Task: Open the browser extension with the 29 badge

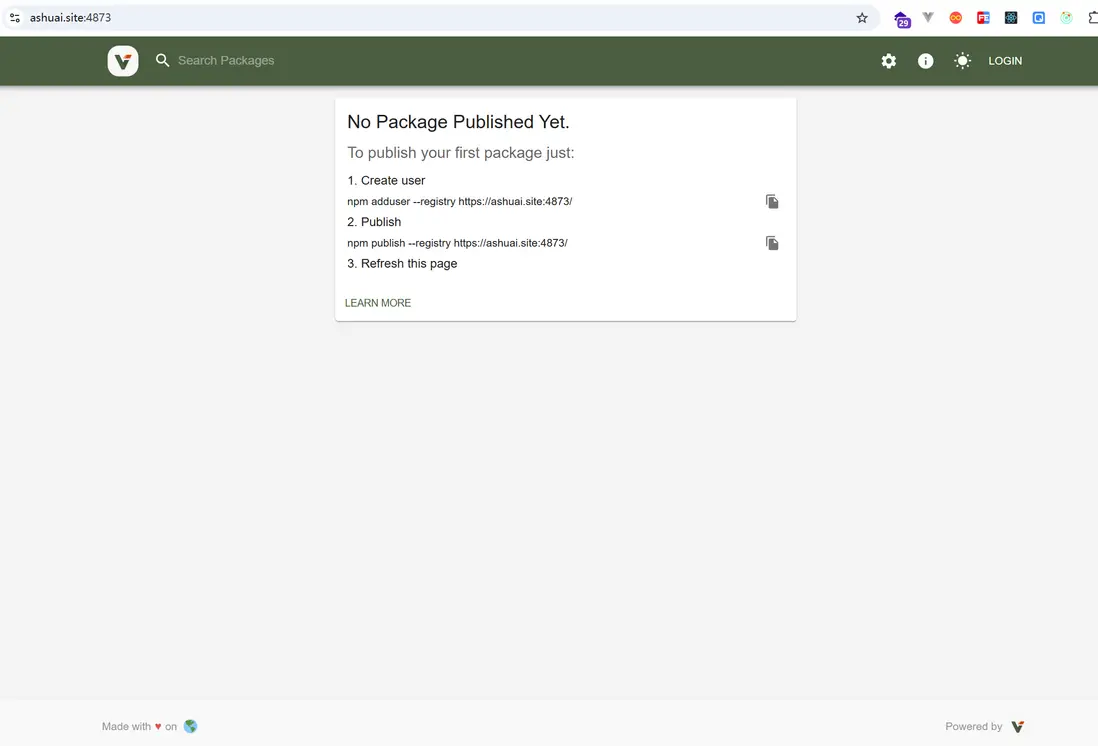Action: point(902,19)
